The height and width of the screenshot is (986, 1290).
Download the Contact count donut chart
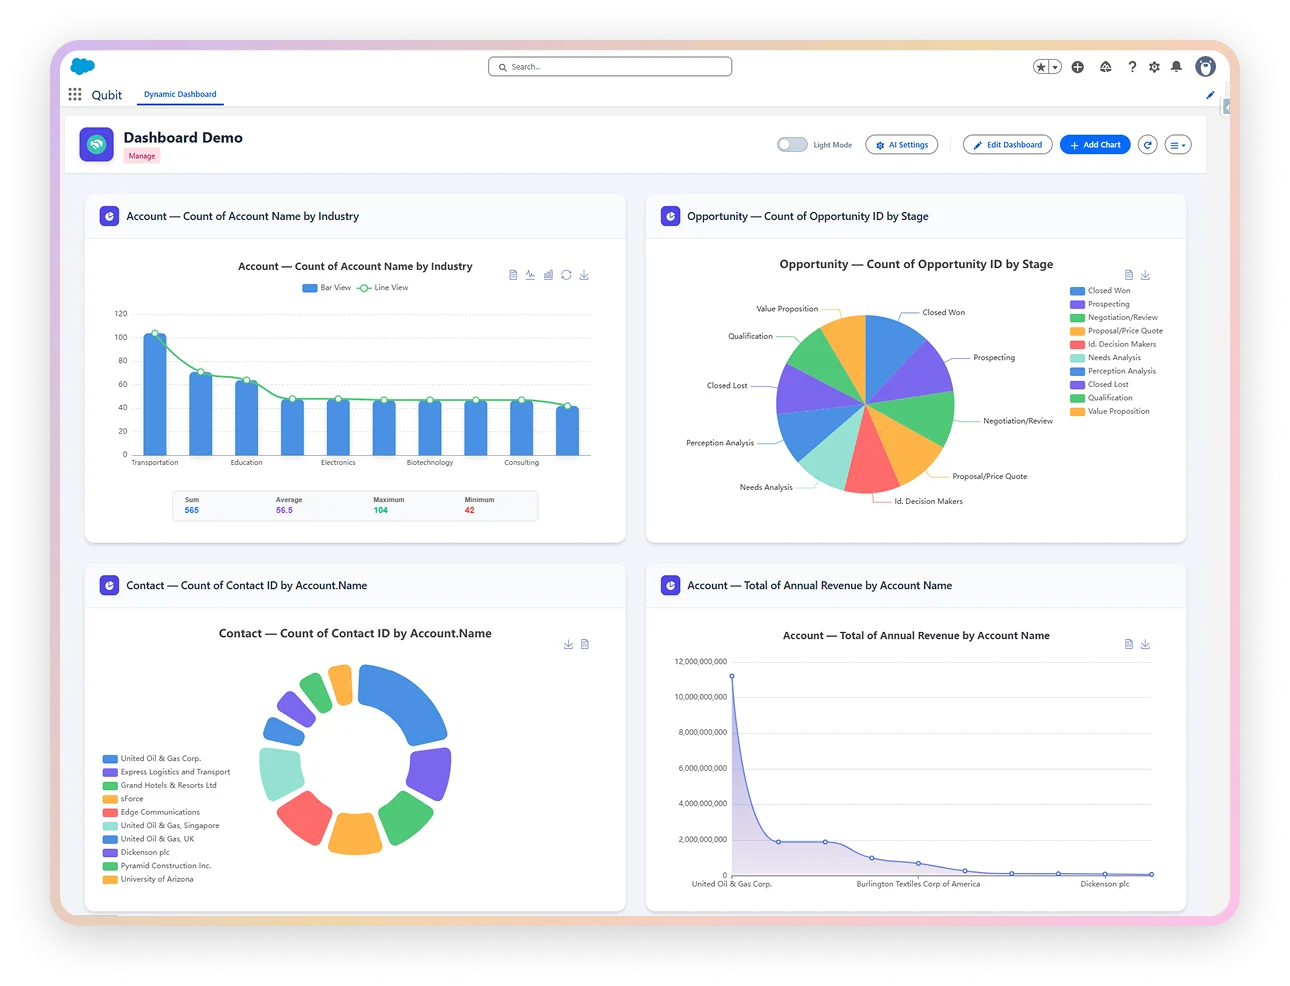coord(568,644)
